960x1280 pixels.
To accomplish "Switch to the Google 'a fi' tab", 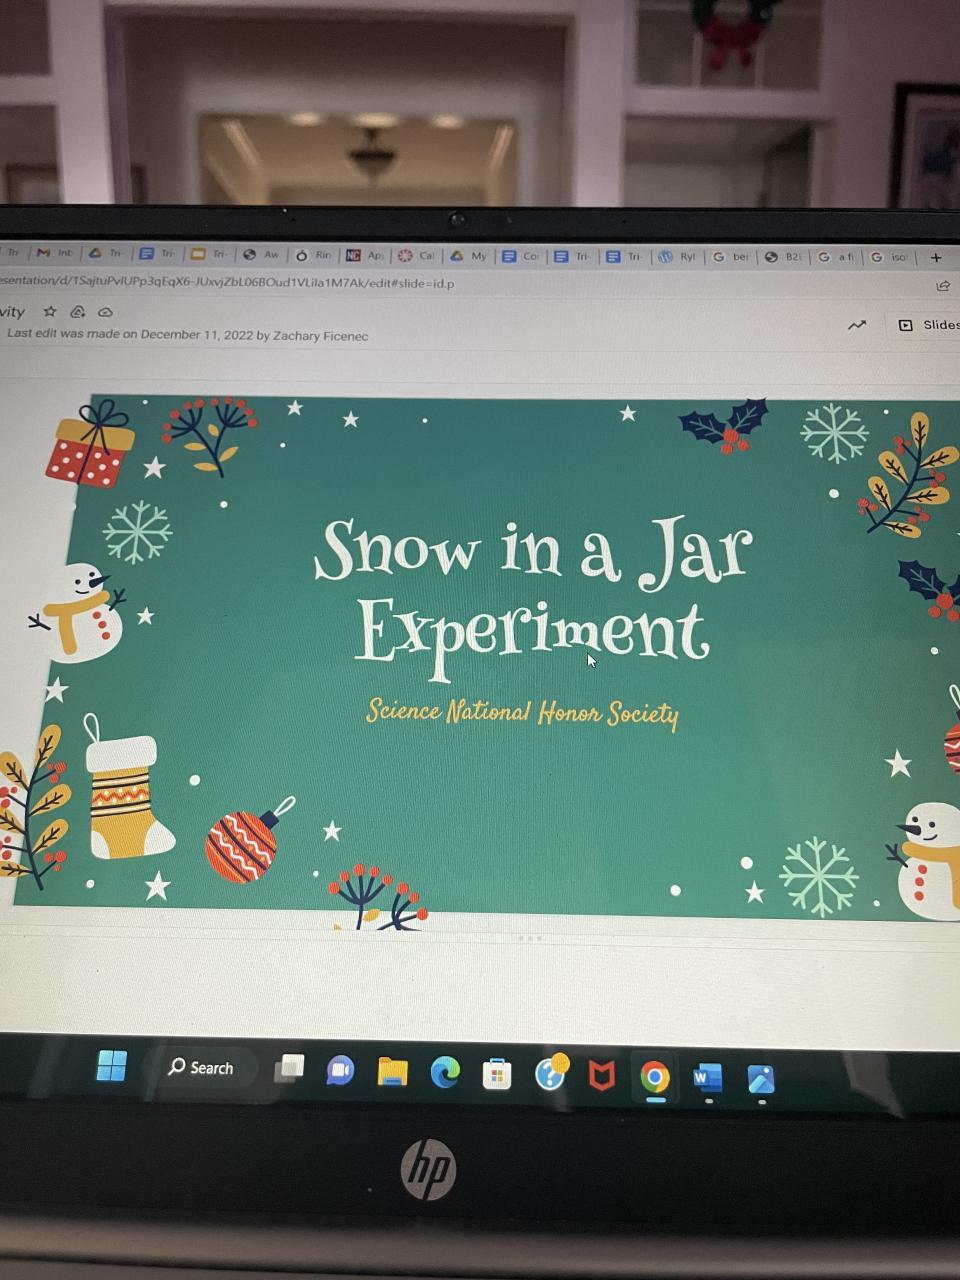I will pyautogui.click(x=837, y=257).
